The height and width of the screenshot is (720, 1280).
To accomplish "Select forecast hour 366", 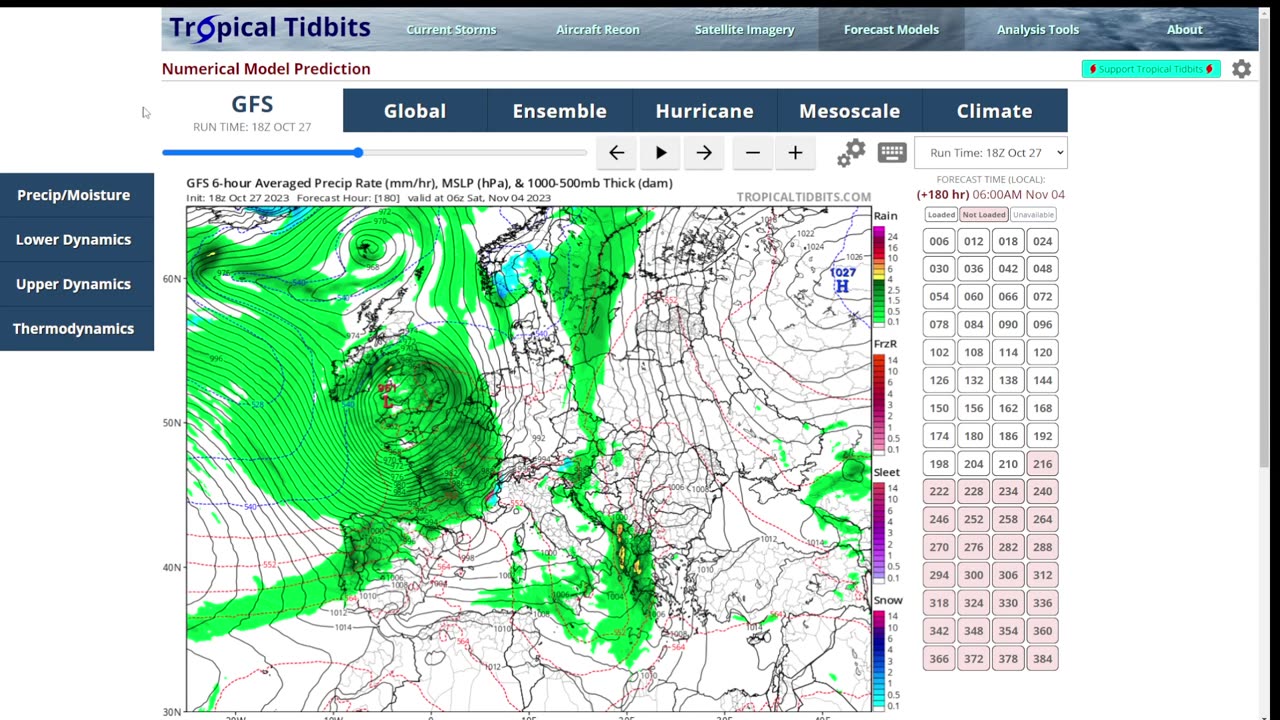I will tap(939, 659).
